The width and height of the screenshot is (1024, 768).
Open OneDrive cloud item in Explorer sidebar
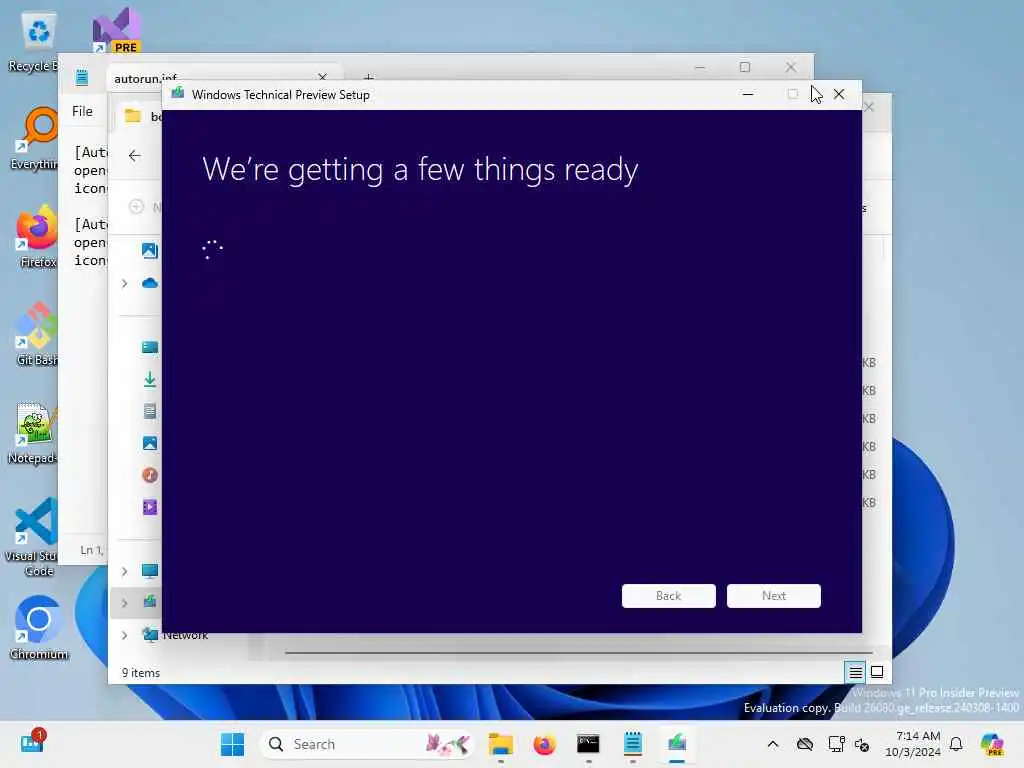pos(150,283)
